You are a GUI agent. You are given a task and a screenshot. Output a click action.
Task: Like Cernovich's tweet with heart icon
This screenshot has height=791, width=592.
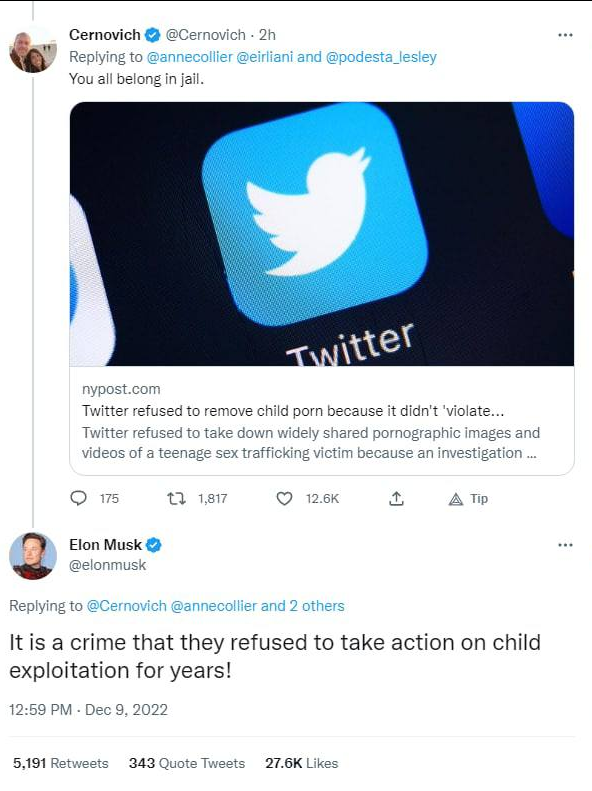tap(284, 498)
